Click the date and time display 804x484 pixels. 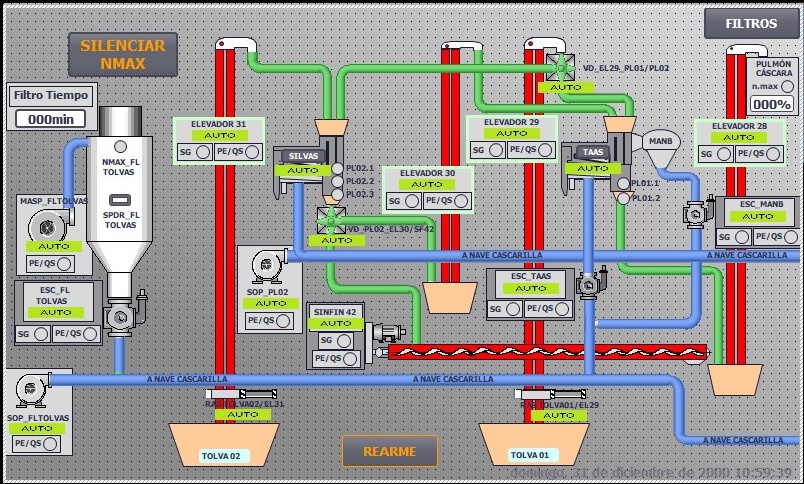coord(651,473)
